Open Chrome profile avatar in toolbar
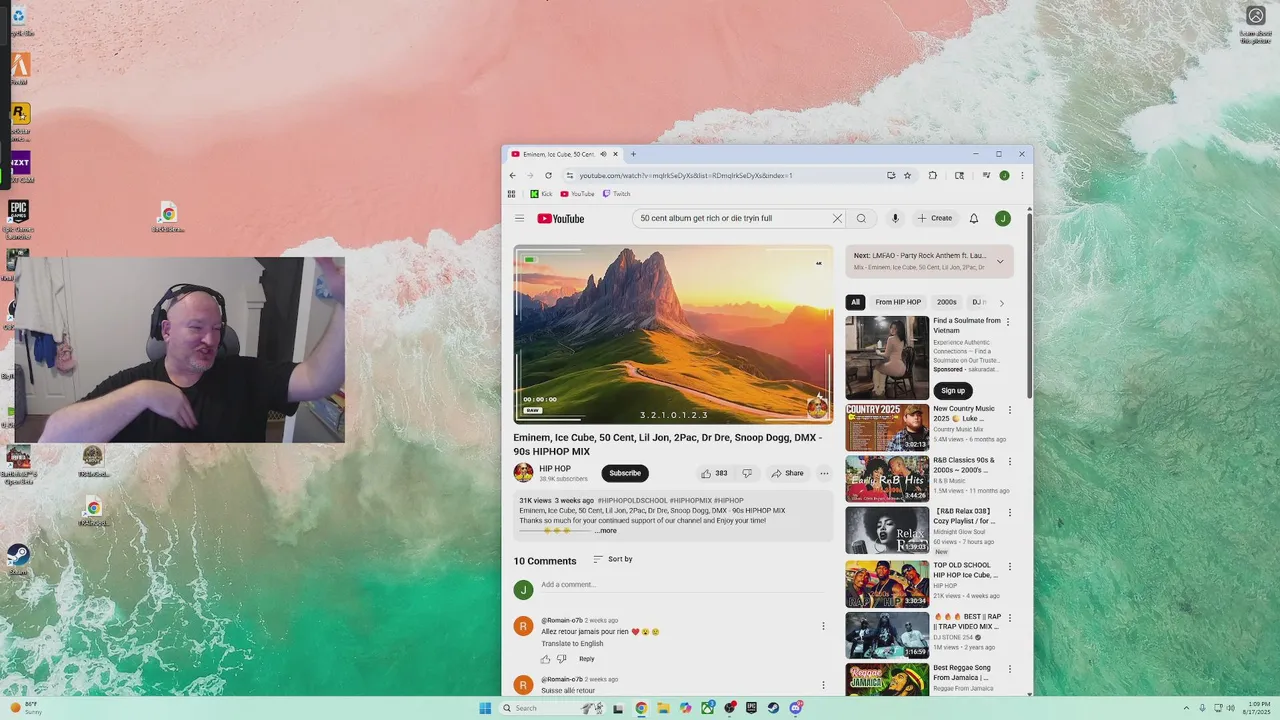Screen dimensions: 1280x720 point(1004,175)
